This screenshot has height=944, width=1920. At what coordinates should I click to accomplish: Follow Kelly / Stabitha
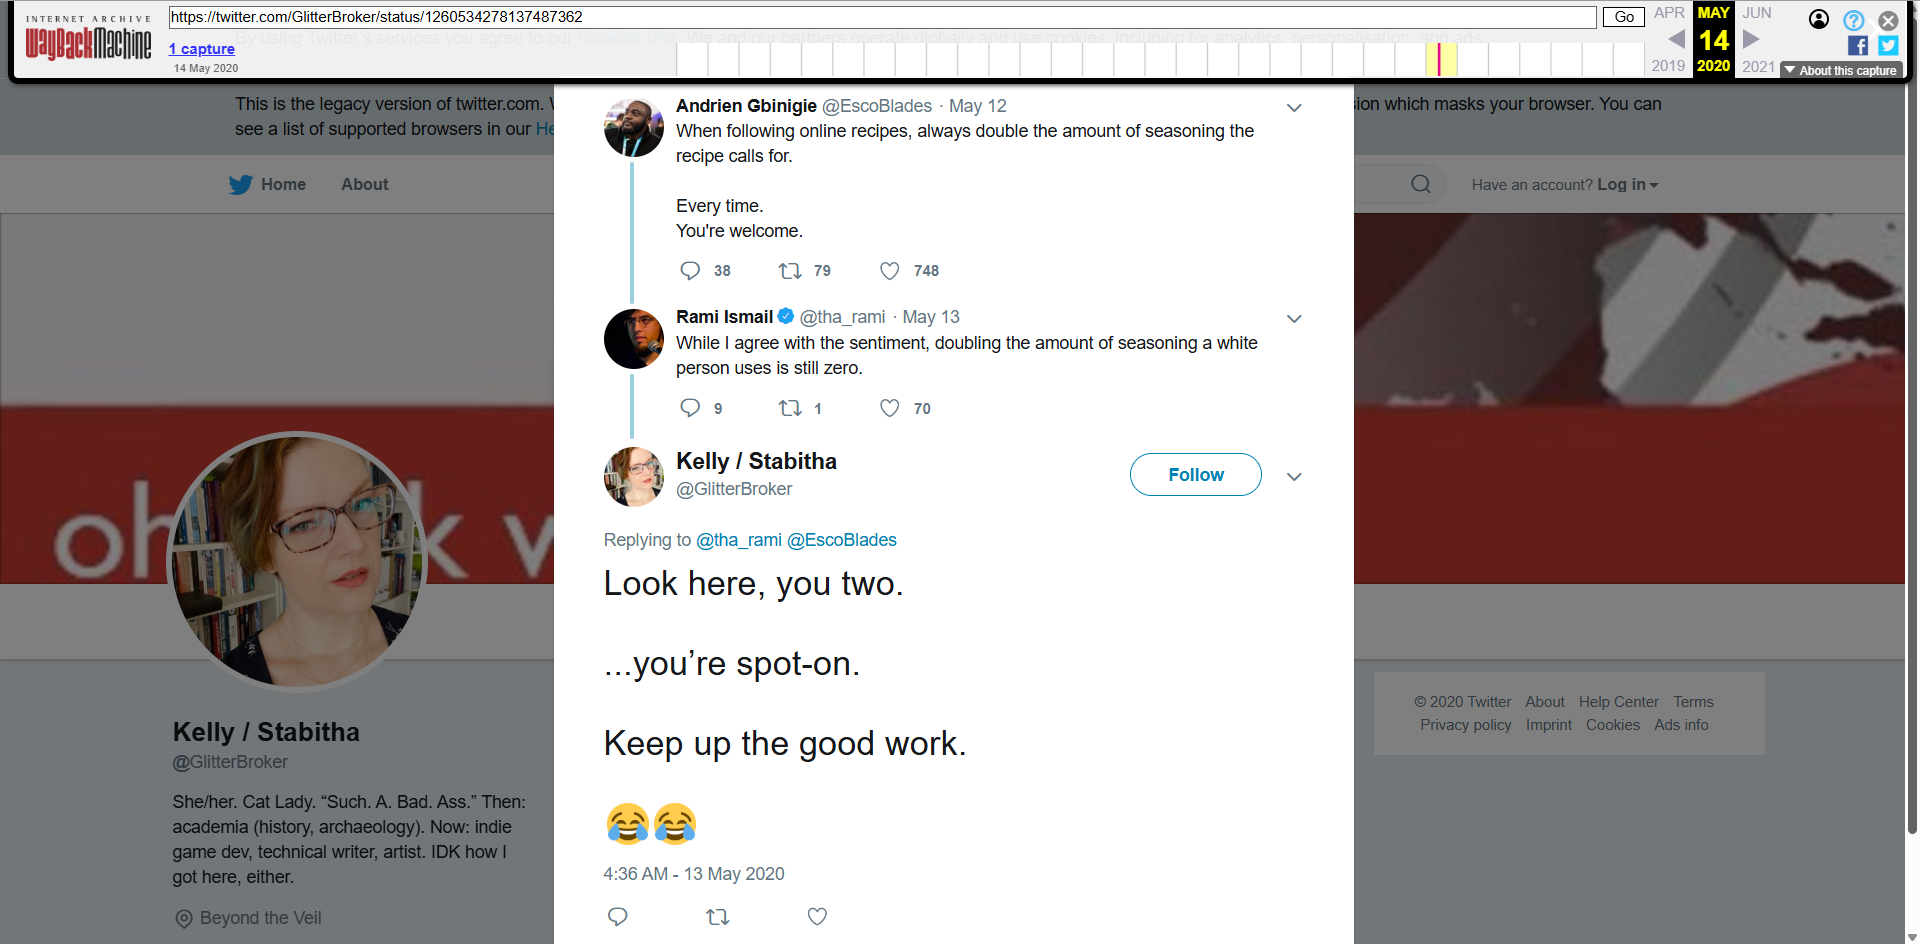1195,475
